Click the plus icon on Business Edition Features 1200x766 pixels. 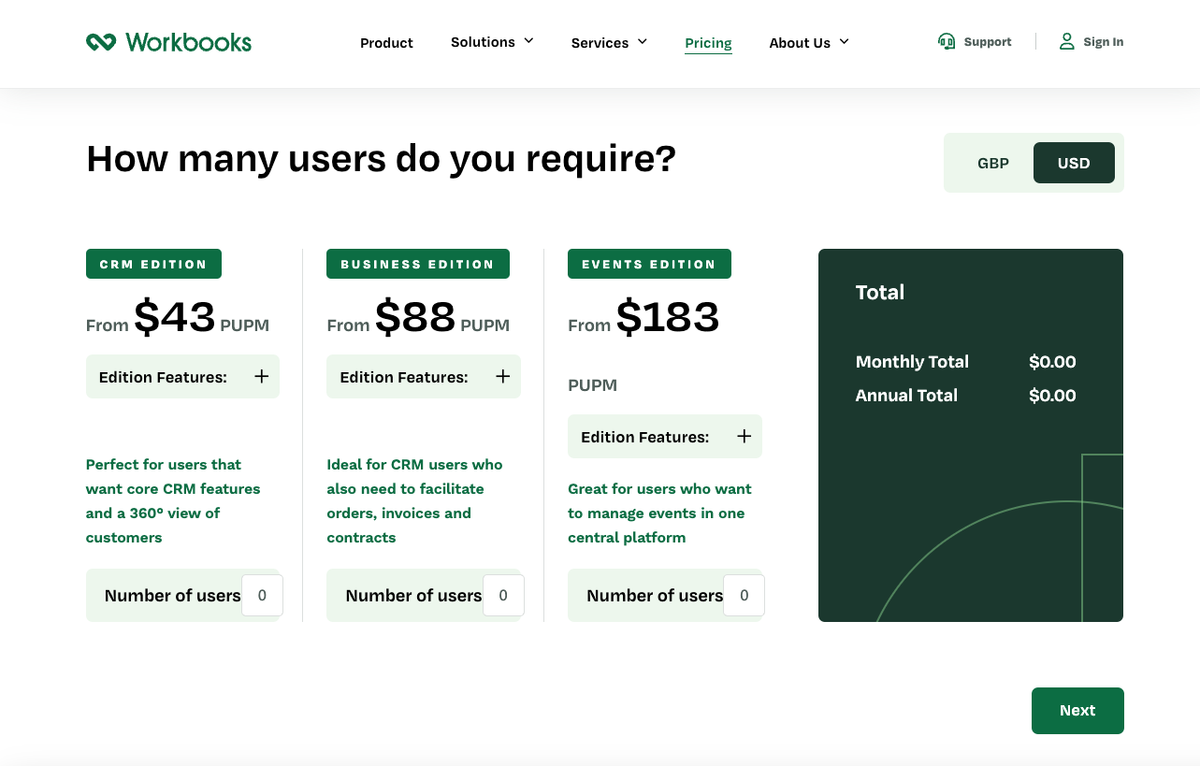pyautogui.click(x=502, y=376)
